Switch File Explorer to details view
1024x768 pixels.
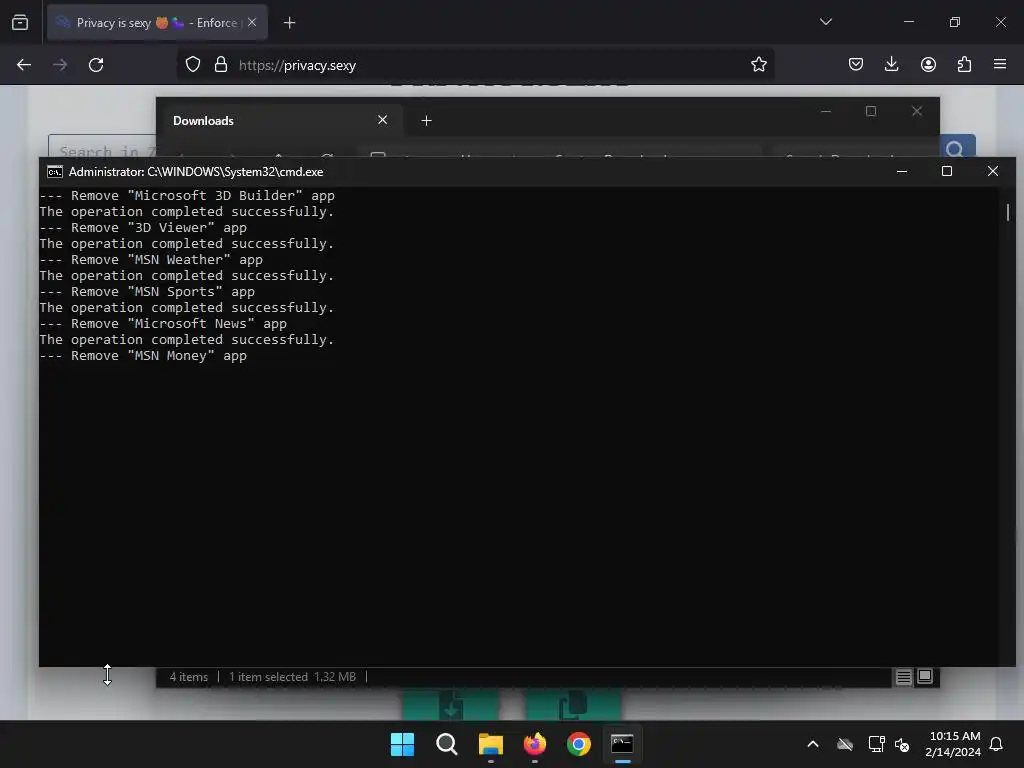click(x=903, y=677)
